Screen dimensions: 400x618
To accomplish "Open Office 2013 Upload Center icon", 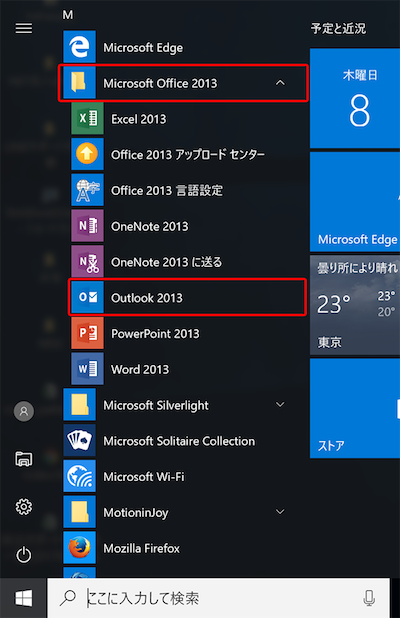I will 87,154.
